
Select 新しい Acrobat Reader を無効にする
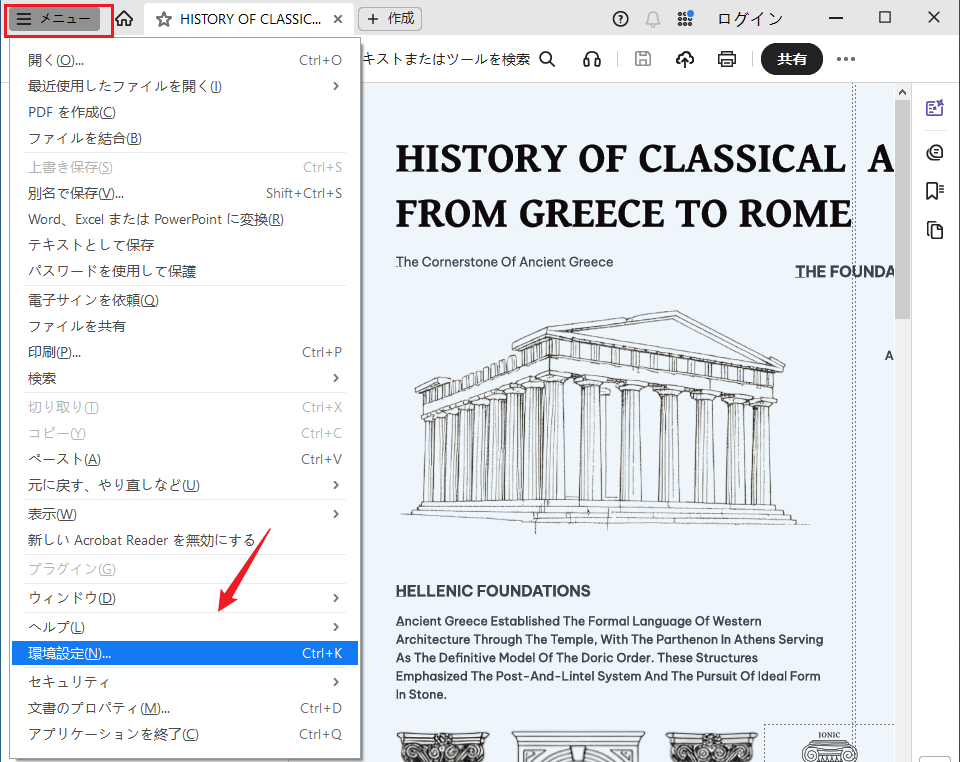184,540
